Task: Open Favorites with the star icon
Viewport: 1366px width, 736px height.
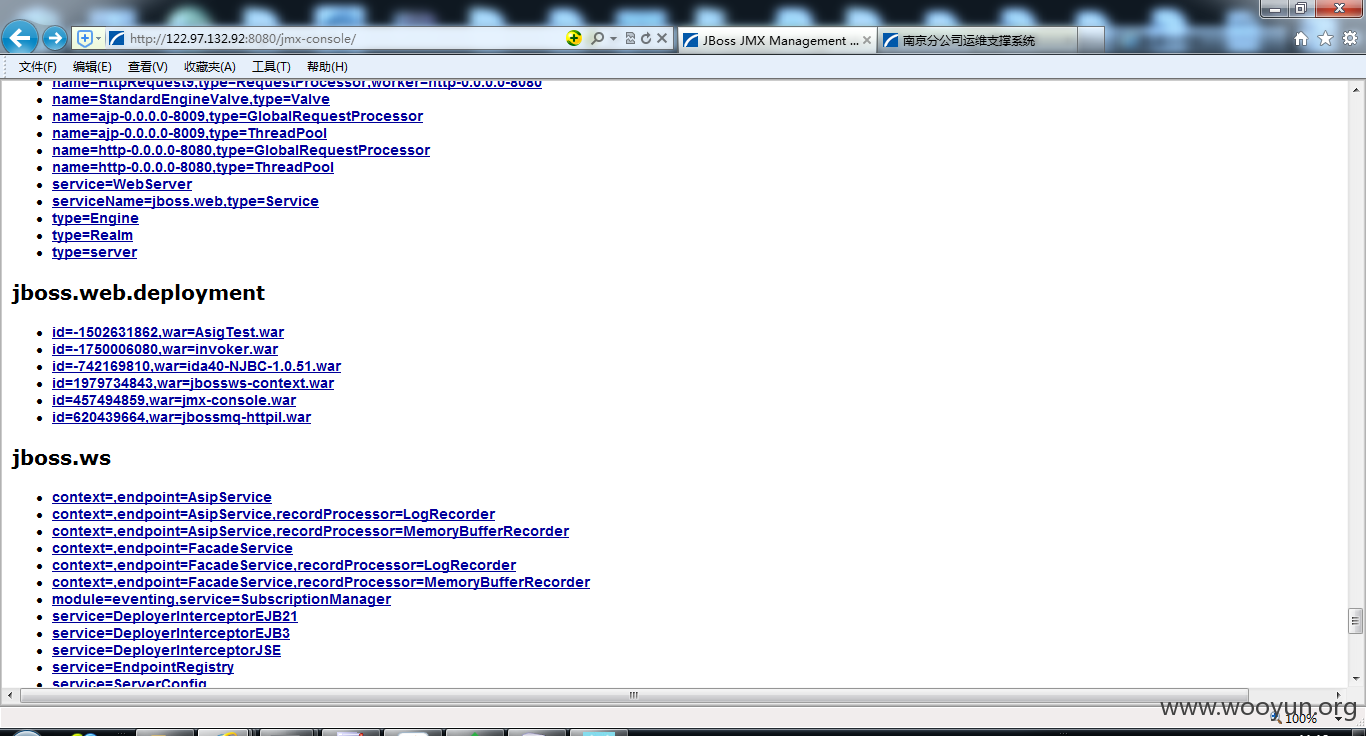Action: tap(1325, 39)
